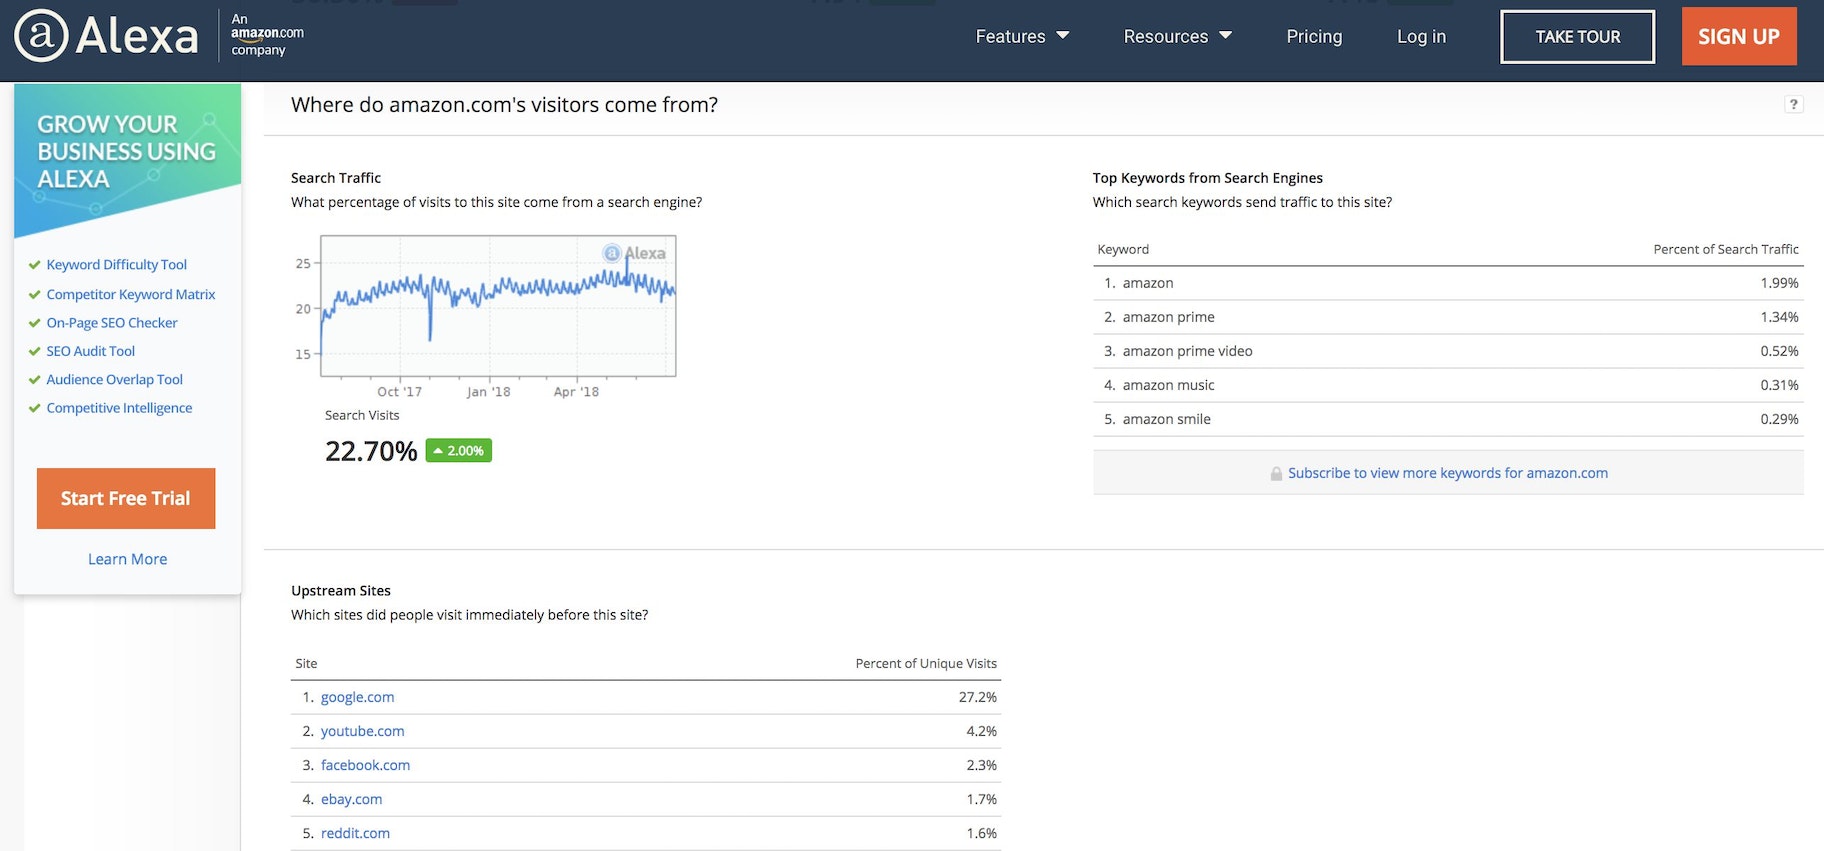Viewport: 1824px width, 851px height.
Task: Click the Alexa watermark in chart
Action: [634, 253]
